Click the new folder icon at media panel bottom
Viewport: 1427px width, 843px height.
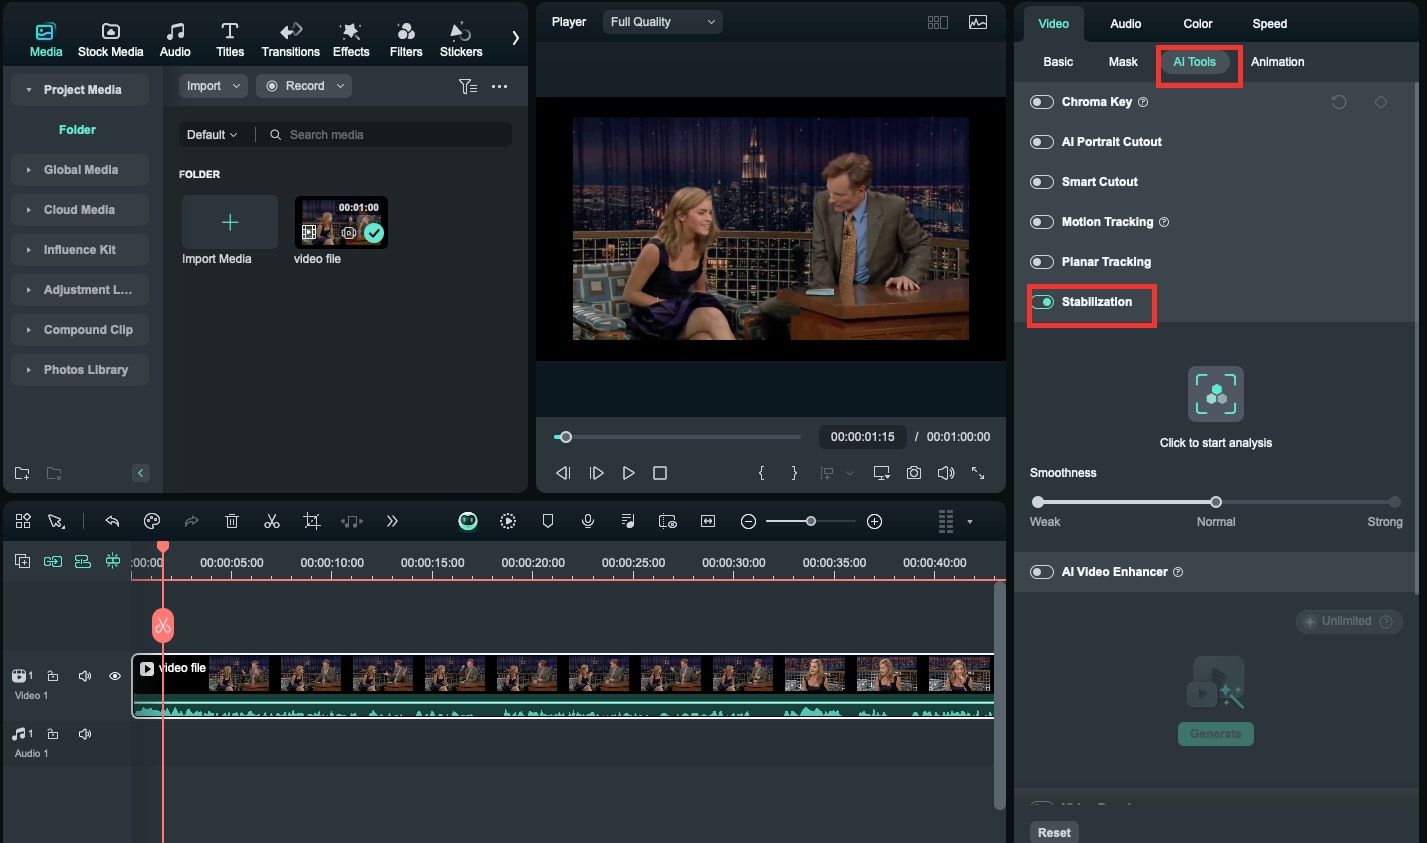click(x=22, y=473)
